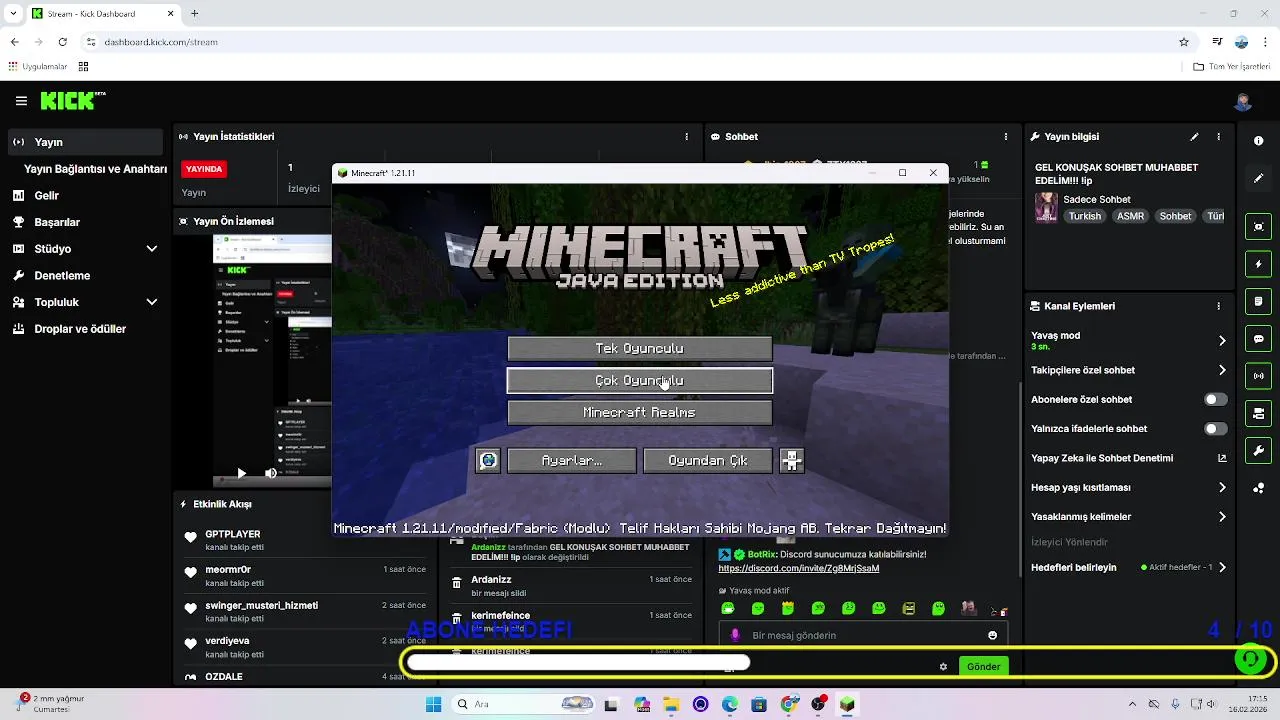Image resolution: width=1280 pixels, height=720 pixels.
Task: Click Minecraft Realms button
Action: point(640,412)
